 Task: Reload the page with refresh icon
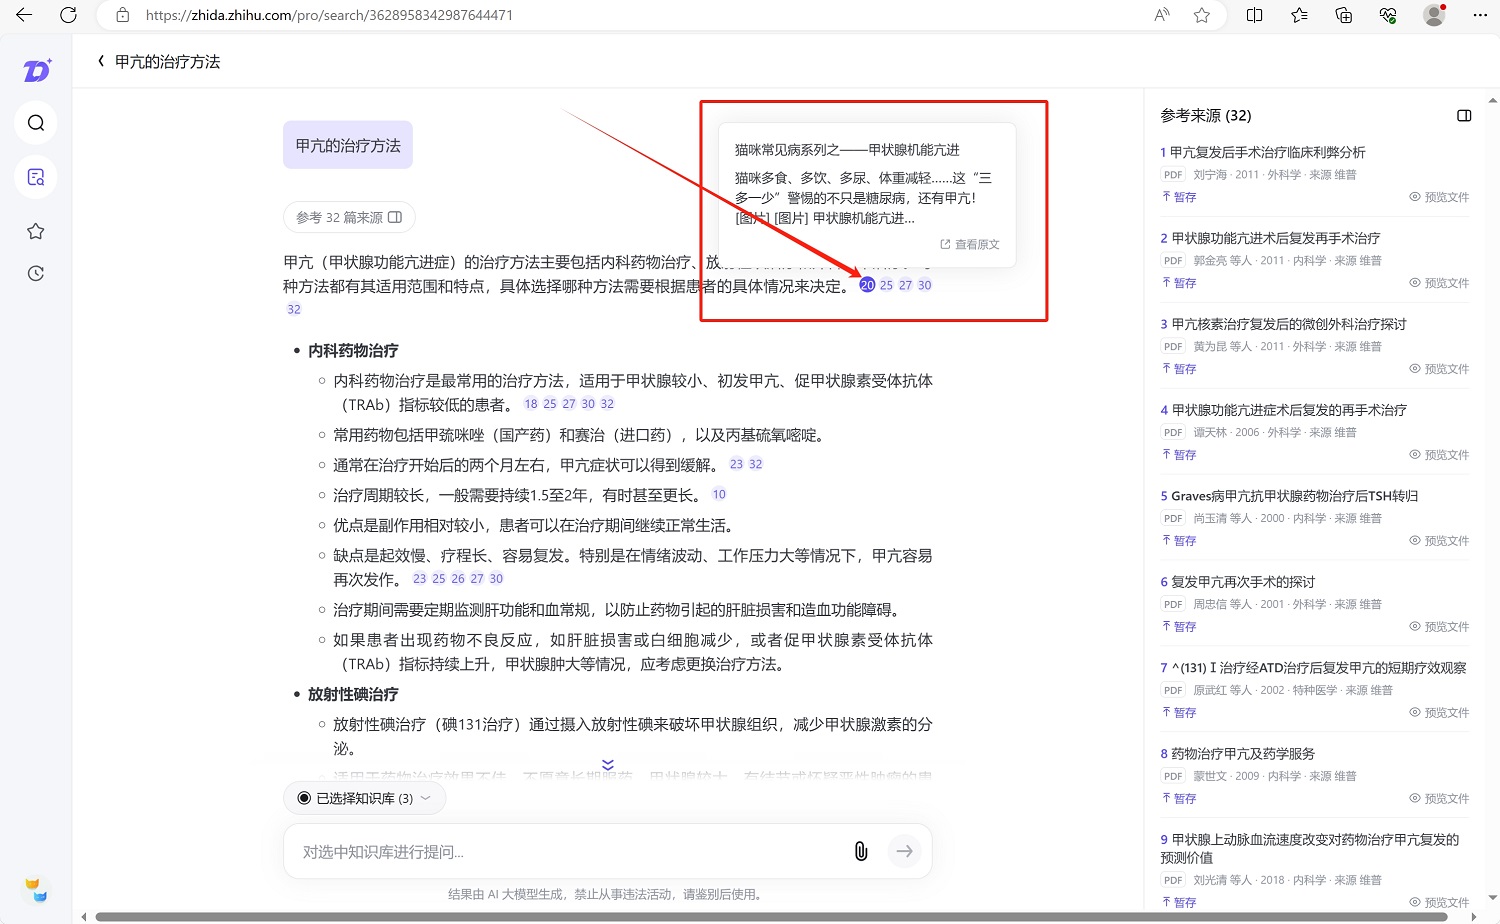[68, 15]
